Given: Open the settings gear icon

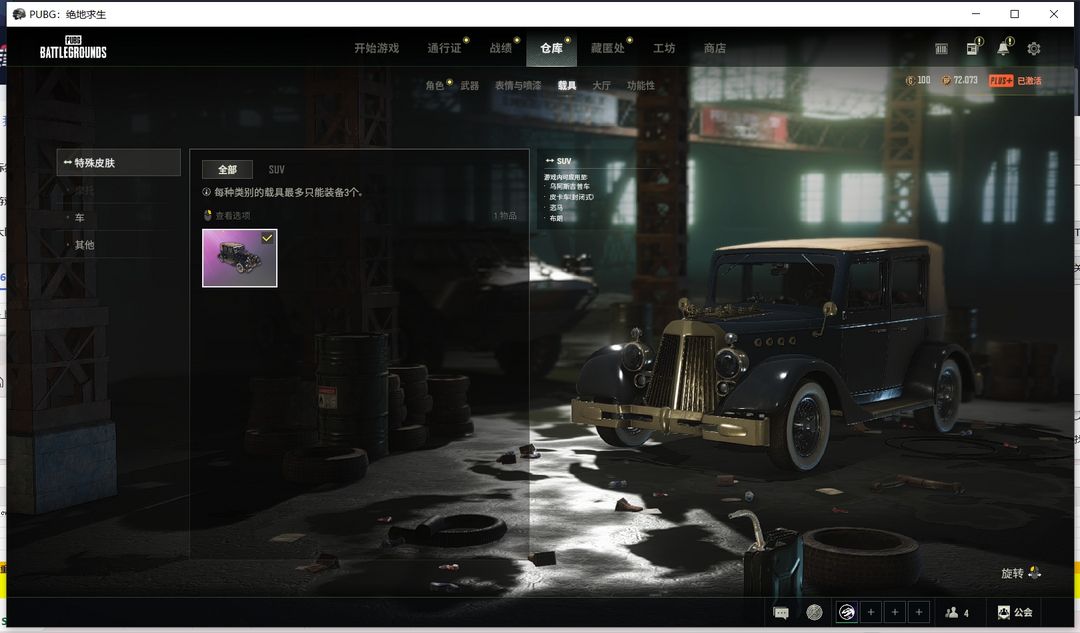Looking at the screenshot, I should point(1034,48).
